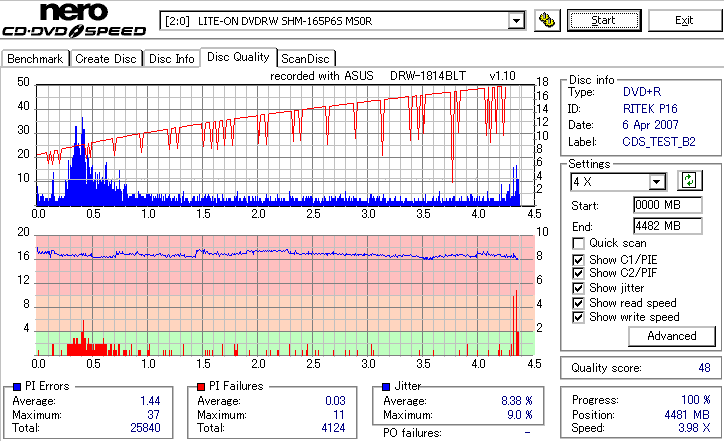Click PI Failures average value 0.03
Viewport: 724px width, 441px height.
coord(335,401)
